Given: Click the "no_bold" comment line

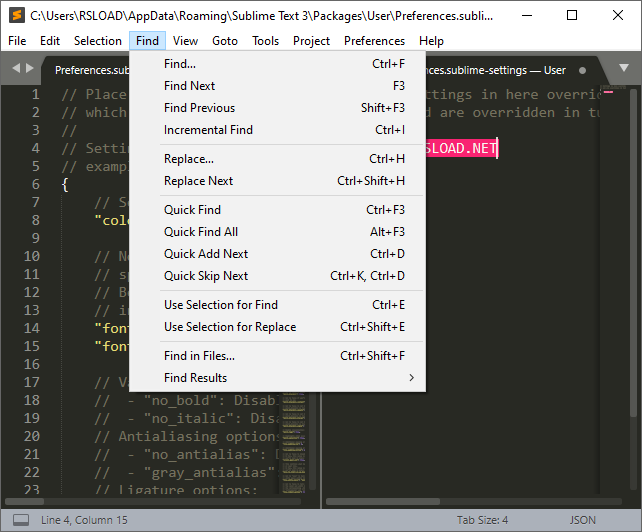Looking at the screenshot, I should [x=188, y=401].
